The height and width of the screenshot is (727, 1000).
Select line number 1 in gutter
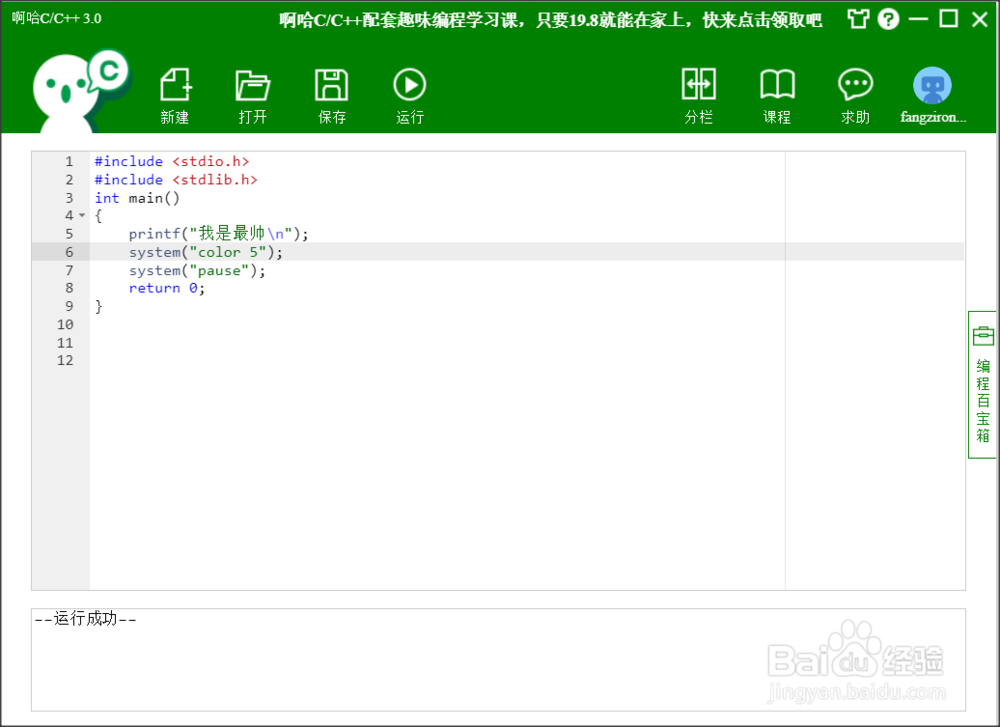click(x=69, y=161)
